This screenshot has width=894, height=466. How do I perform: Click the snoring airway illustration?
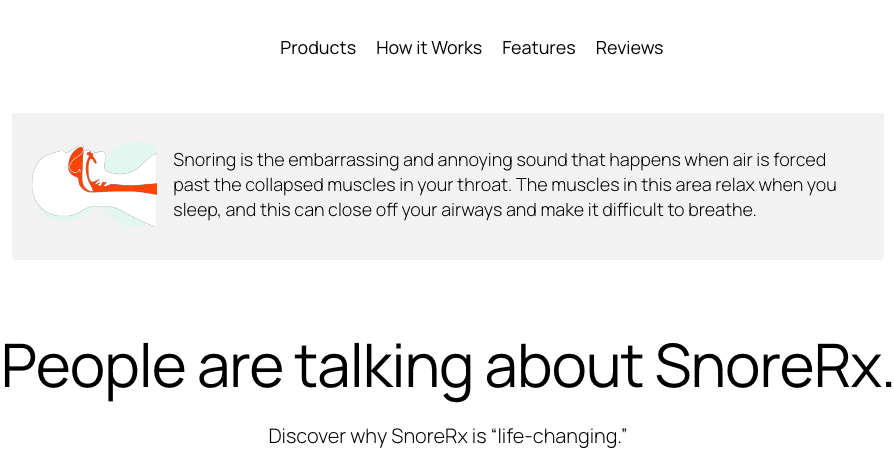(95, 184)
